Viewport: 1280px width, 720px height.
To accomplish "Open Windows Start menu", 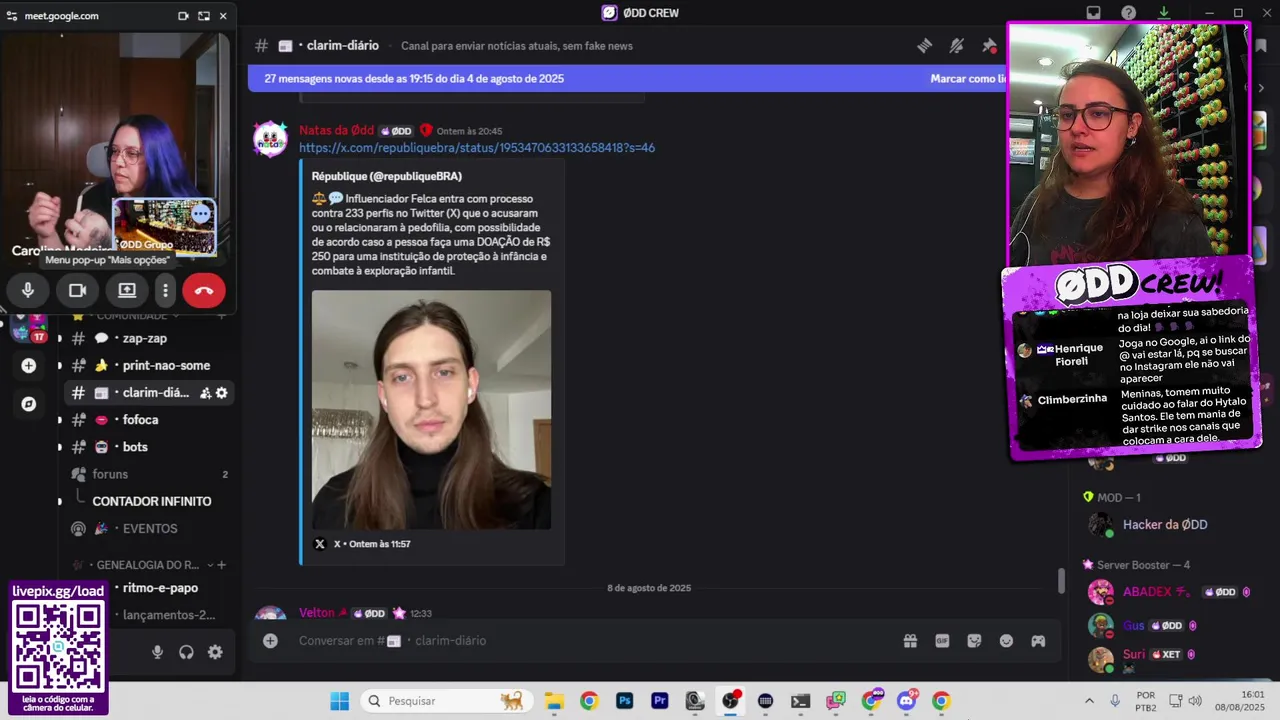I will (x=339, y=701).
